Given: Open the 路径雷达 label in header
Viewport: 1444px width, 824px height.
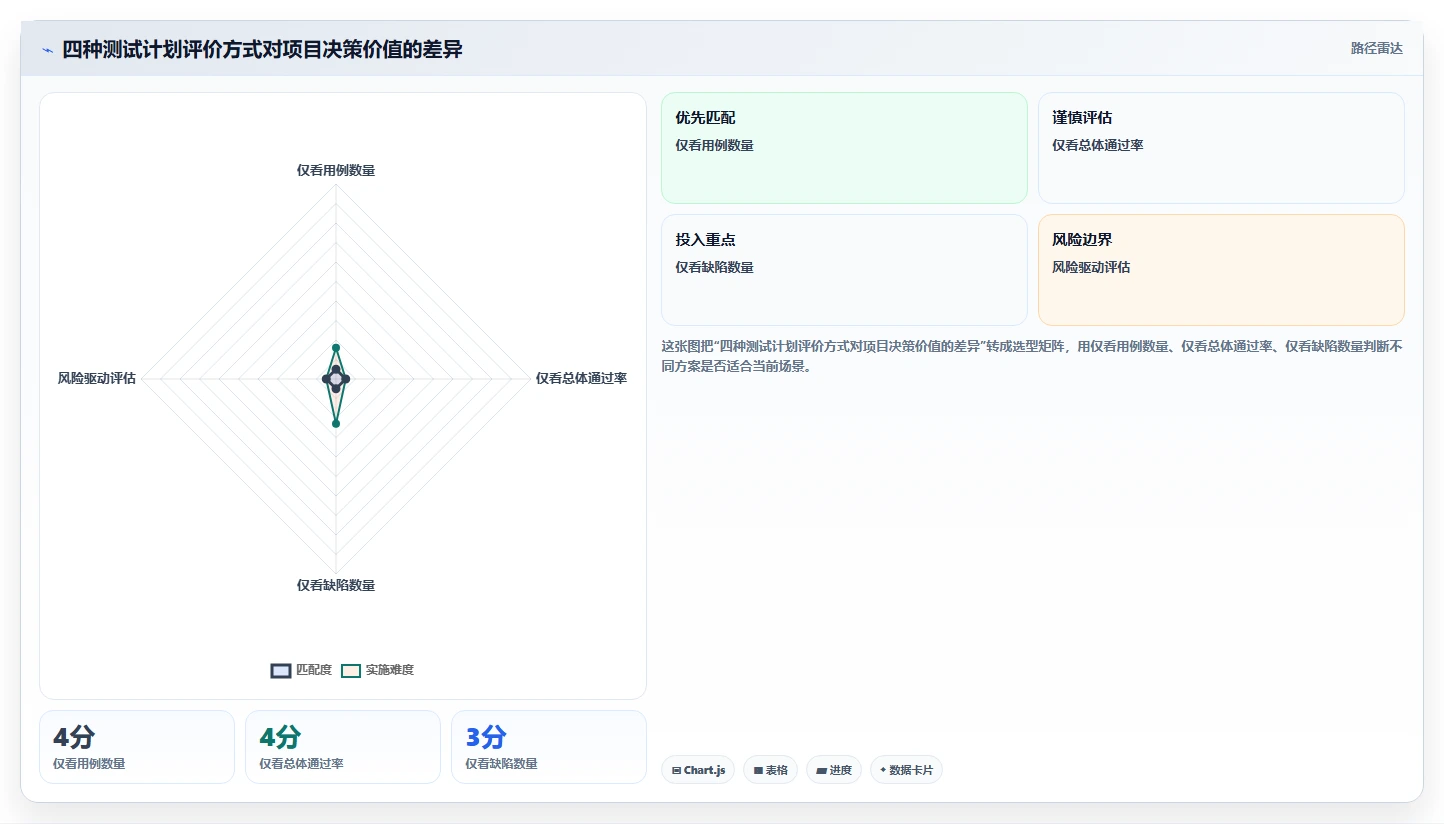Looking at the screenshot, I should point(1376,48).
